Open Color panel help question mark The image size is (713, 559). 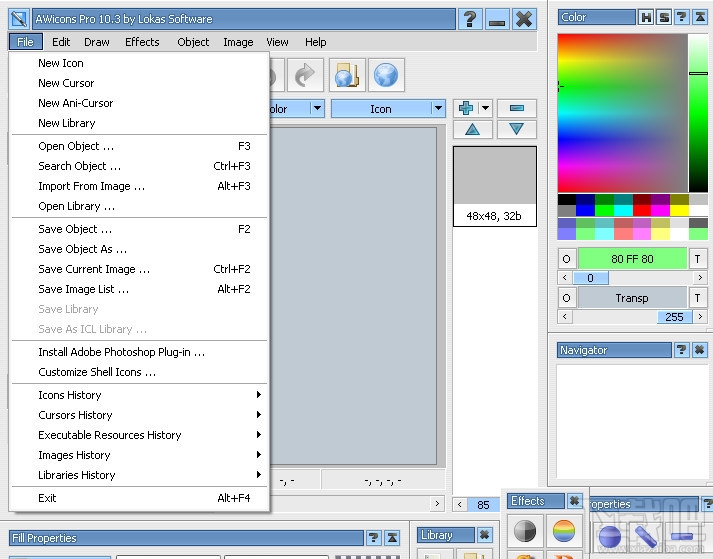click(682, 18)
